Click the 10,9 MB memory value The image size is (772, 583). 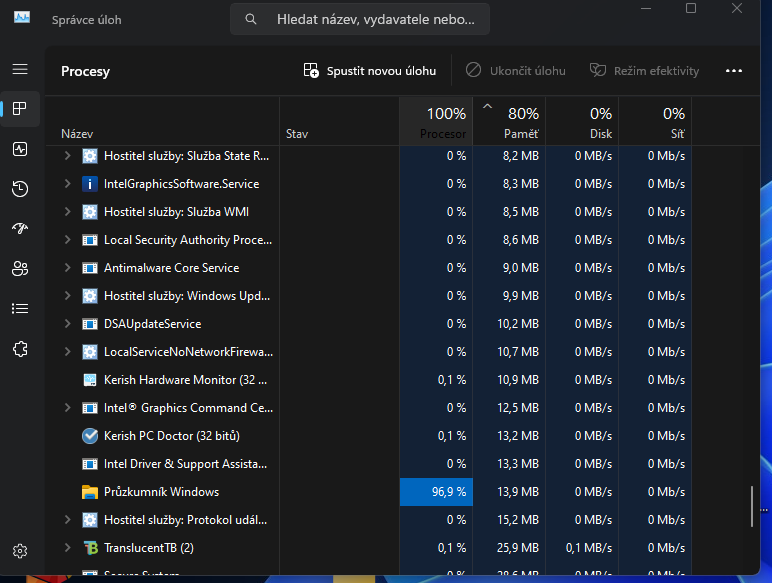pos(518,380)
